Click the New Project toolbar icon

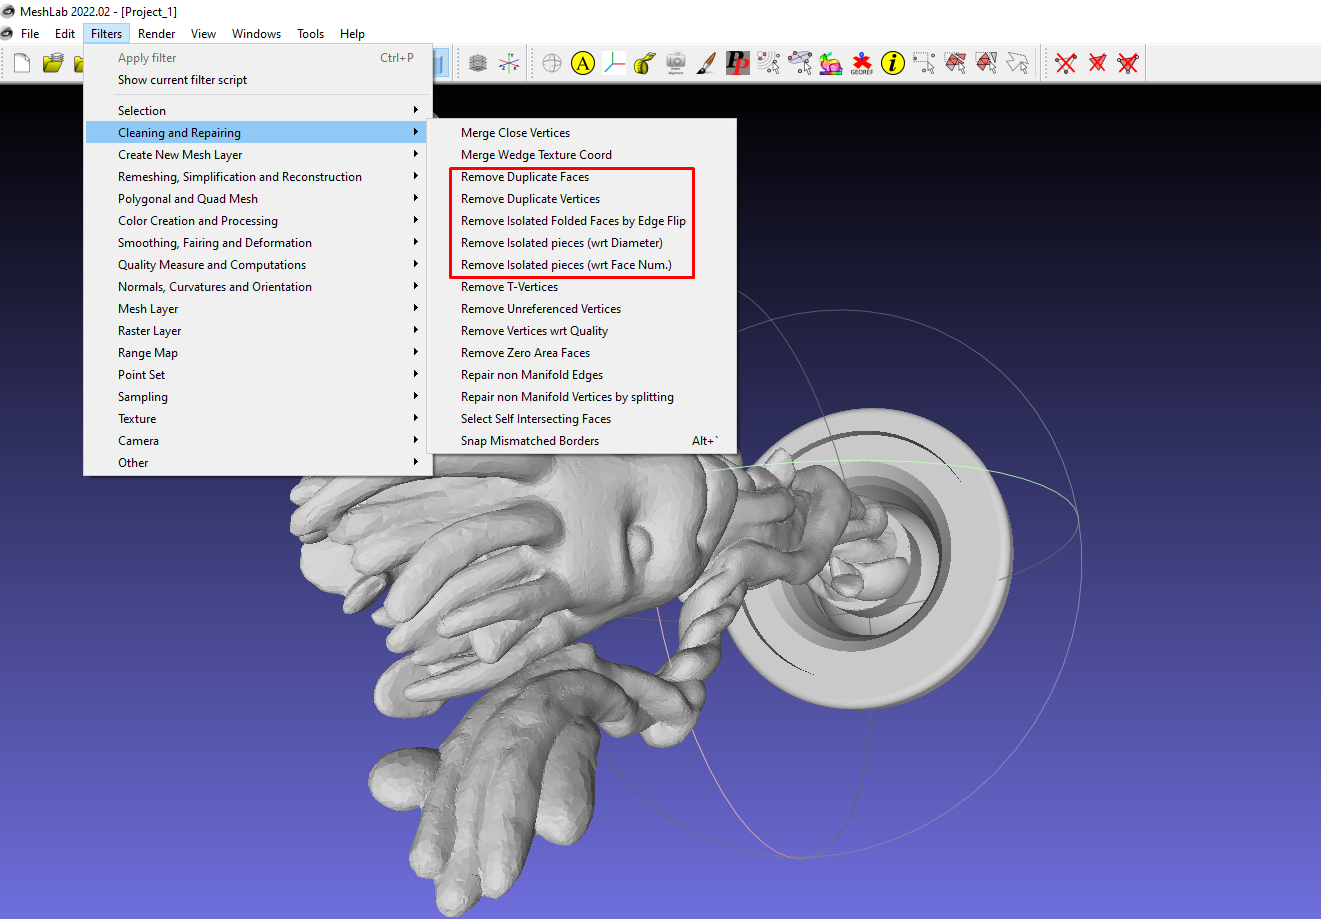pyautogui.click(x=22, y=64)
